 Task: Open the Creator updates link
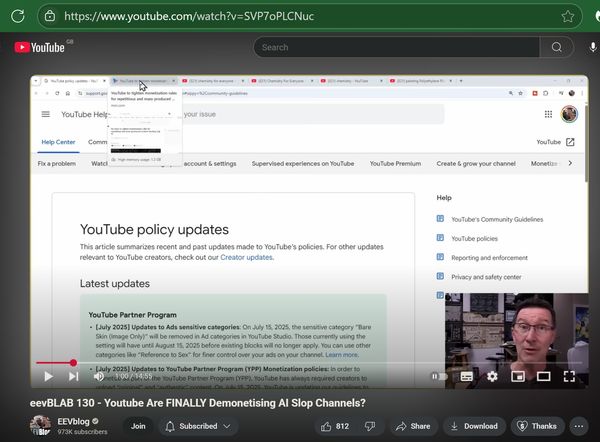(x=246, y=257)
